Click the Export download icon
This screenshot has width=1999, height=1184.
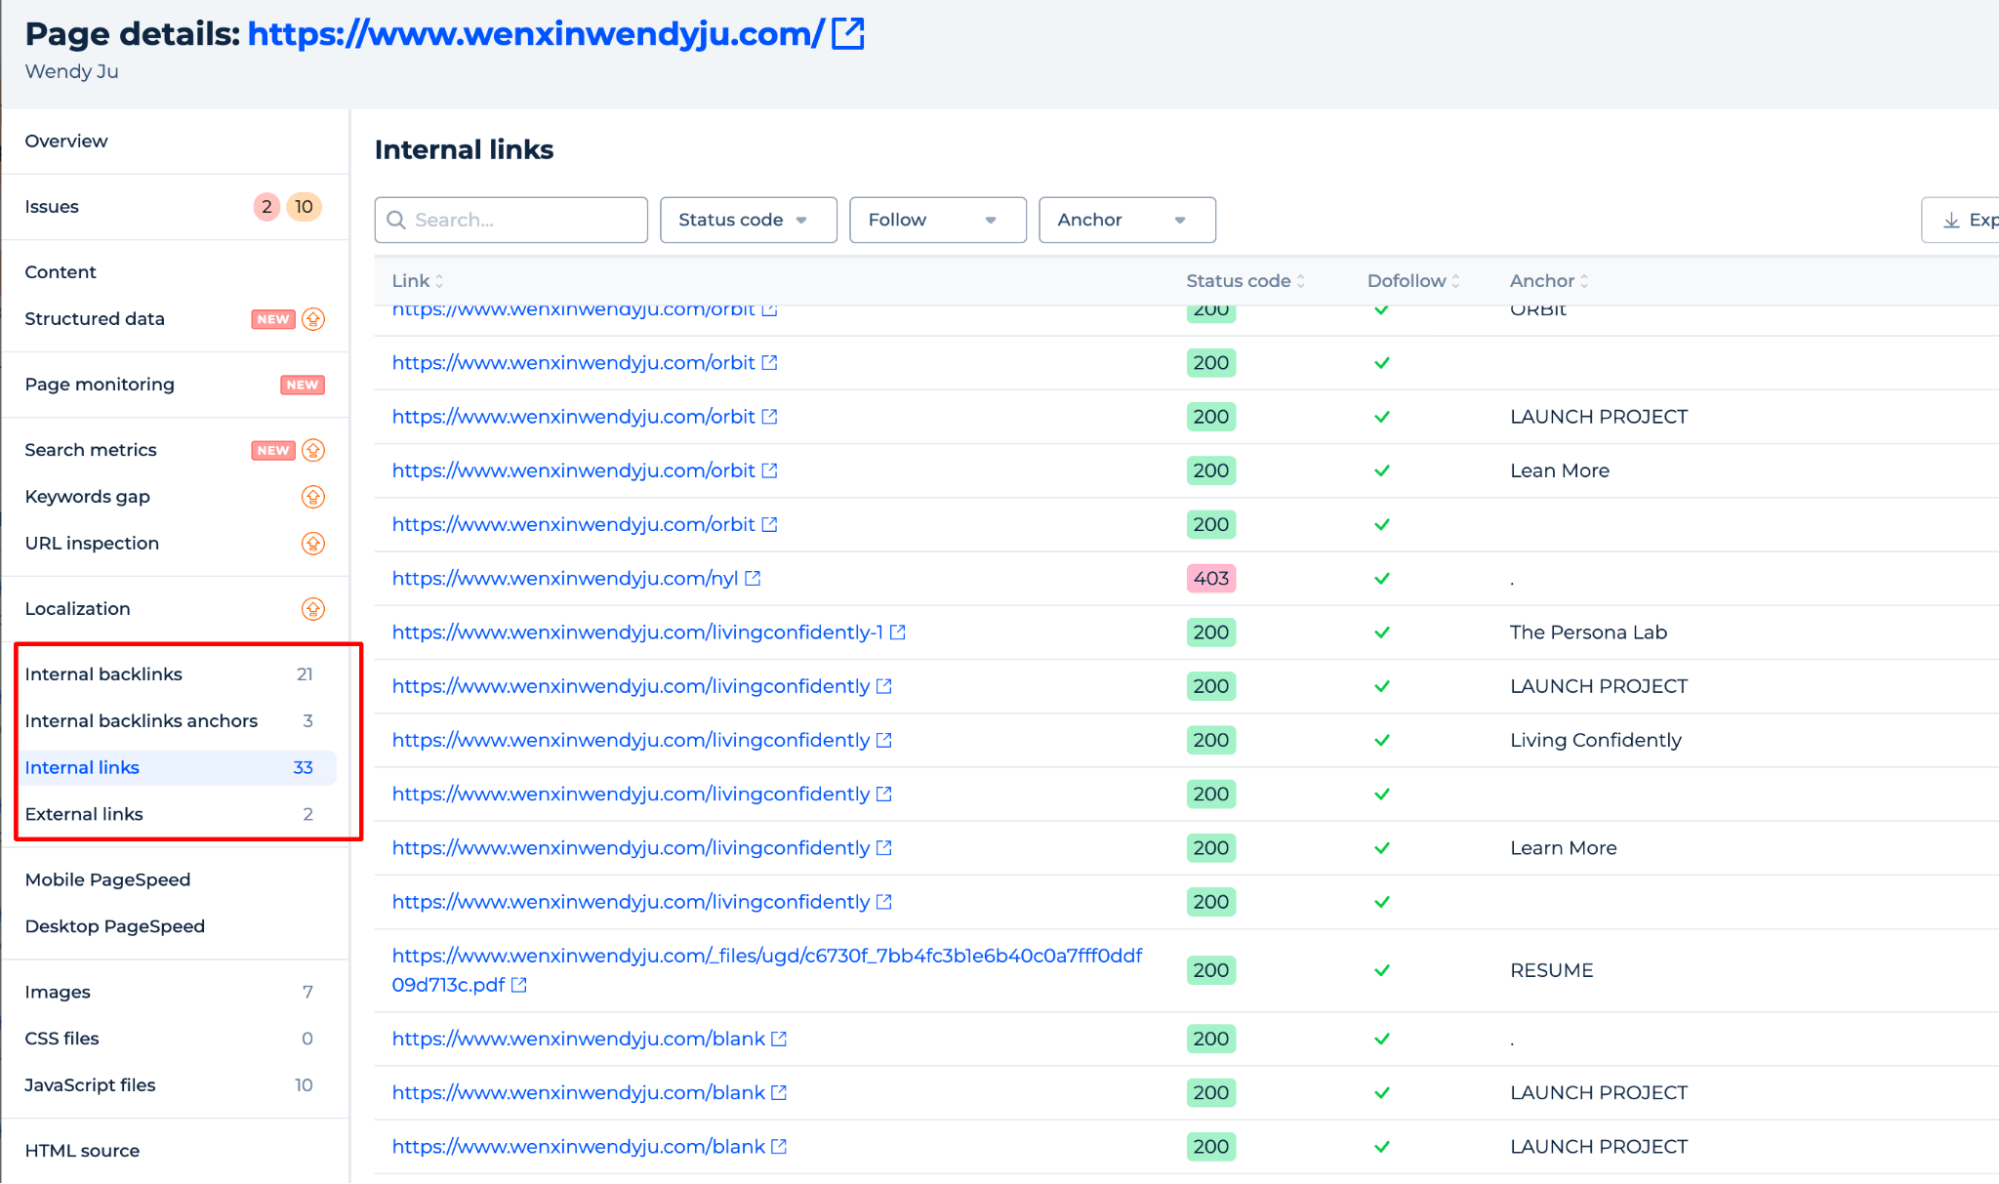pos(1951,220)
